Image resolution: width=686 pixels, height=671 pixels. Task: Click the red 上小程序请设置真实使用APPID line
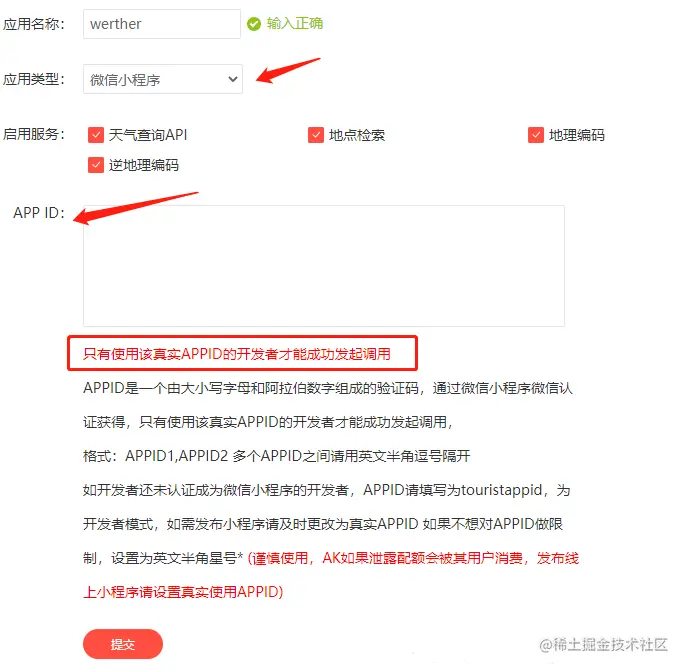183,592
